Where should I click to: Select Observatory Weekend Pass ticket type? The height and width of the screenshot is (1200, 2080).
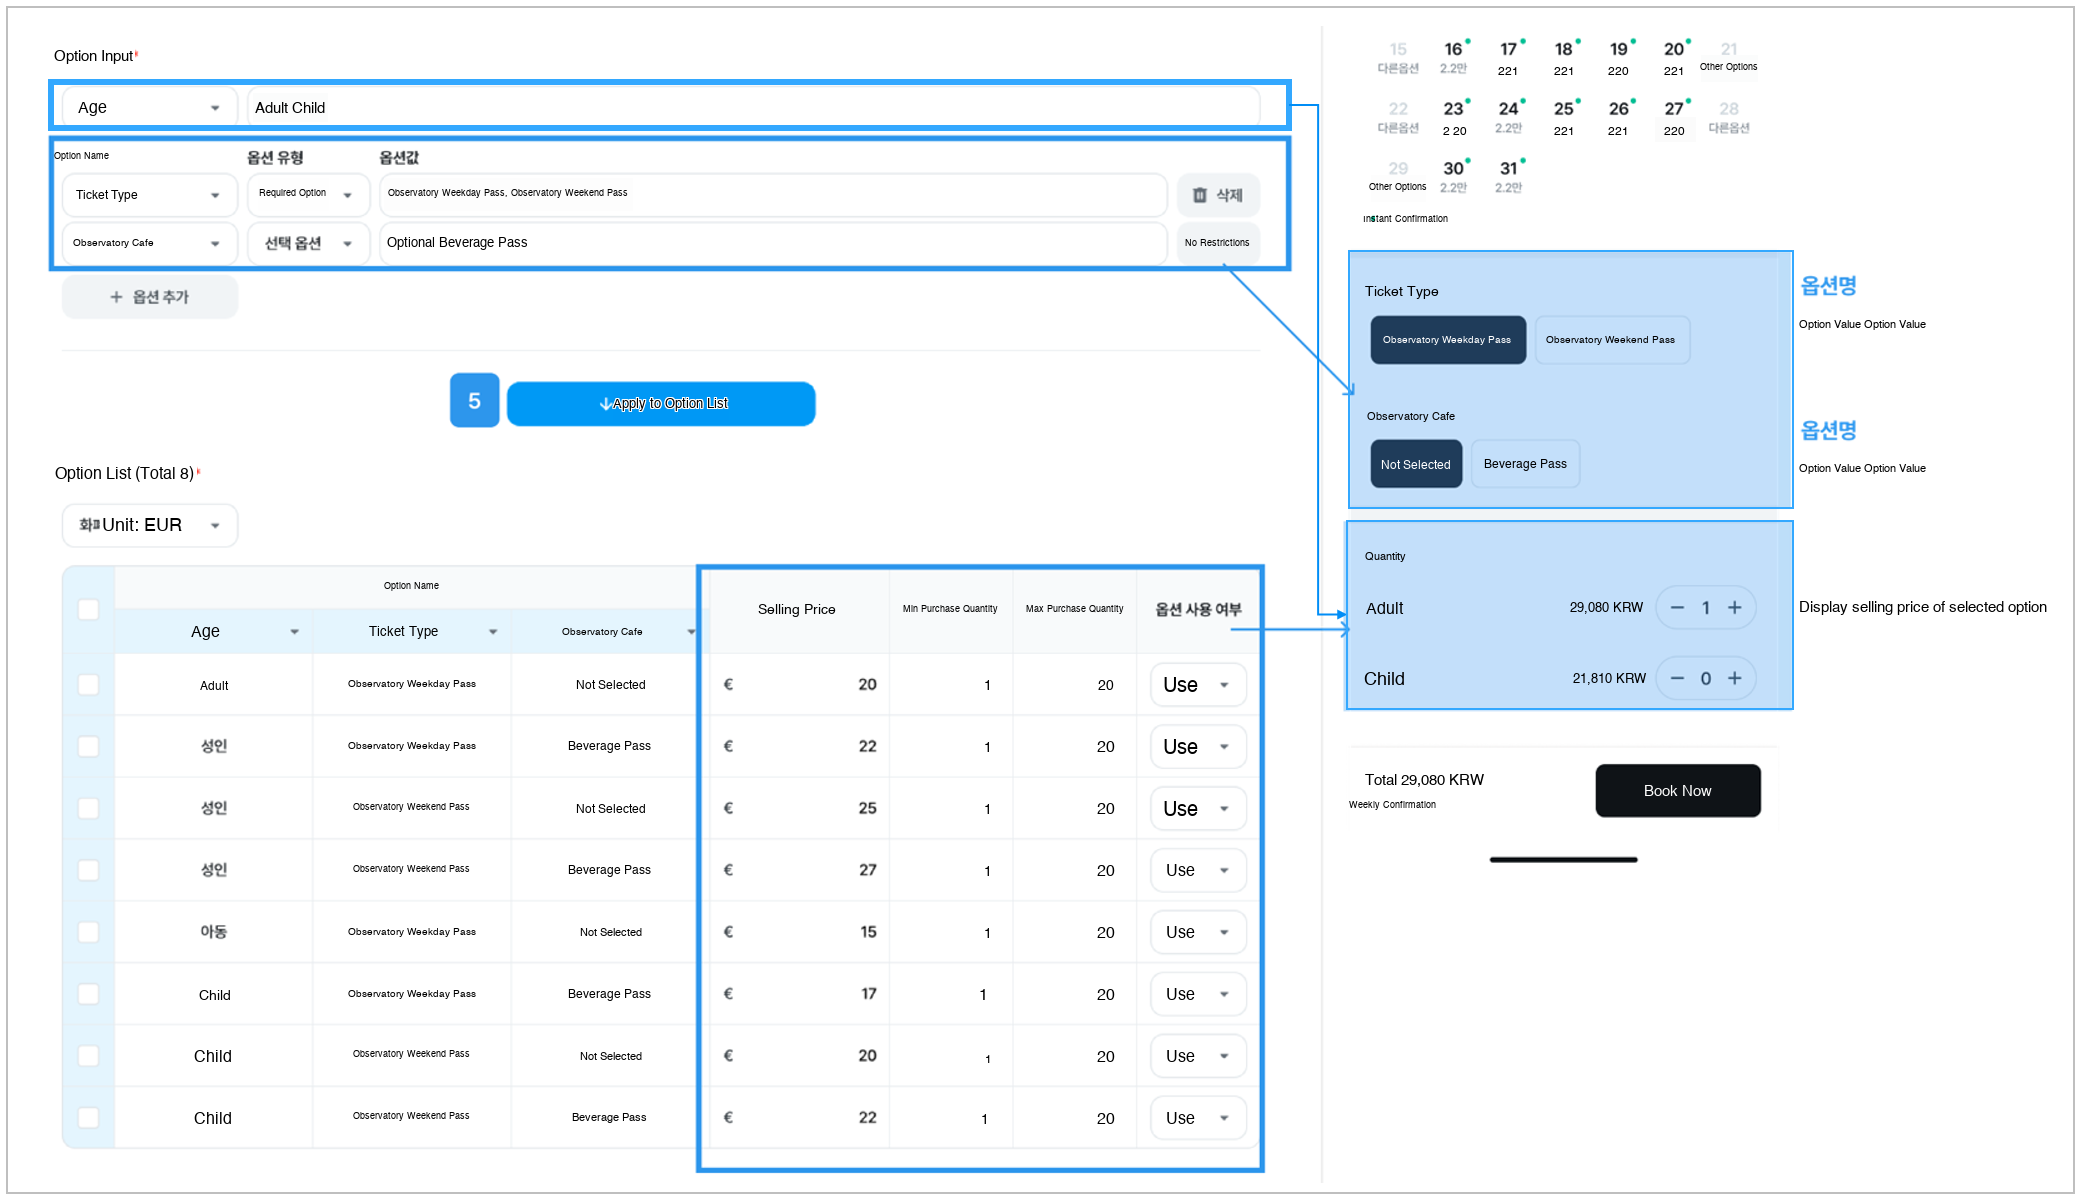tap(1611, 340)
